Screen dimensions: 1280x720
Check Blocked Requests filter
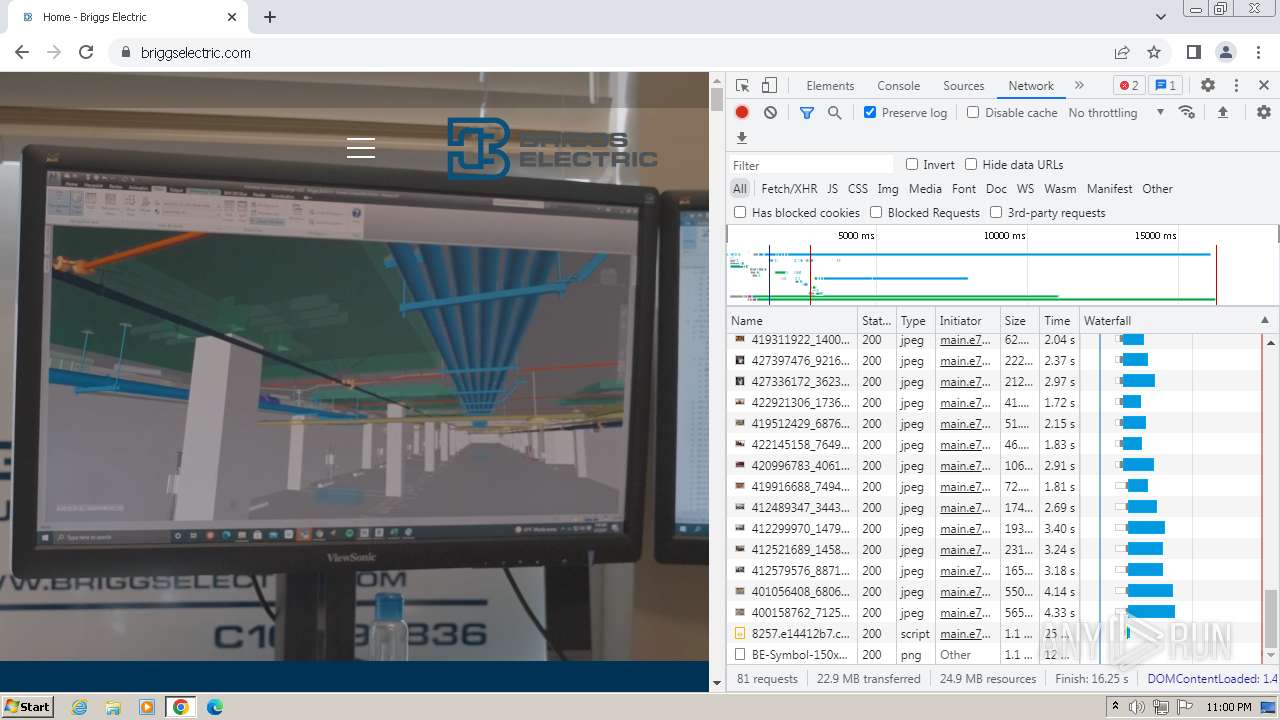tap(876, 213)
